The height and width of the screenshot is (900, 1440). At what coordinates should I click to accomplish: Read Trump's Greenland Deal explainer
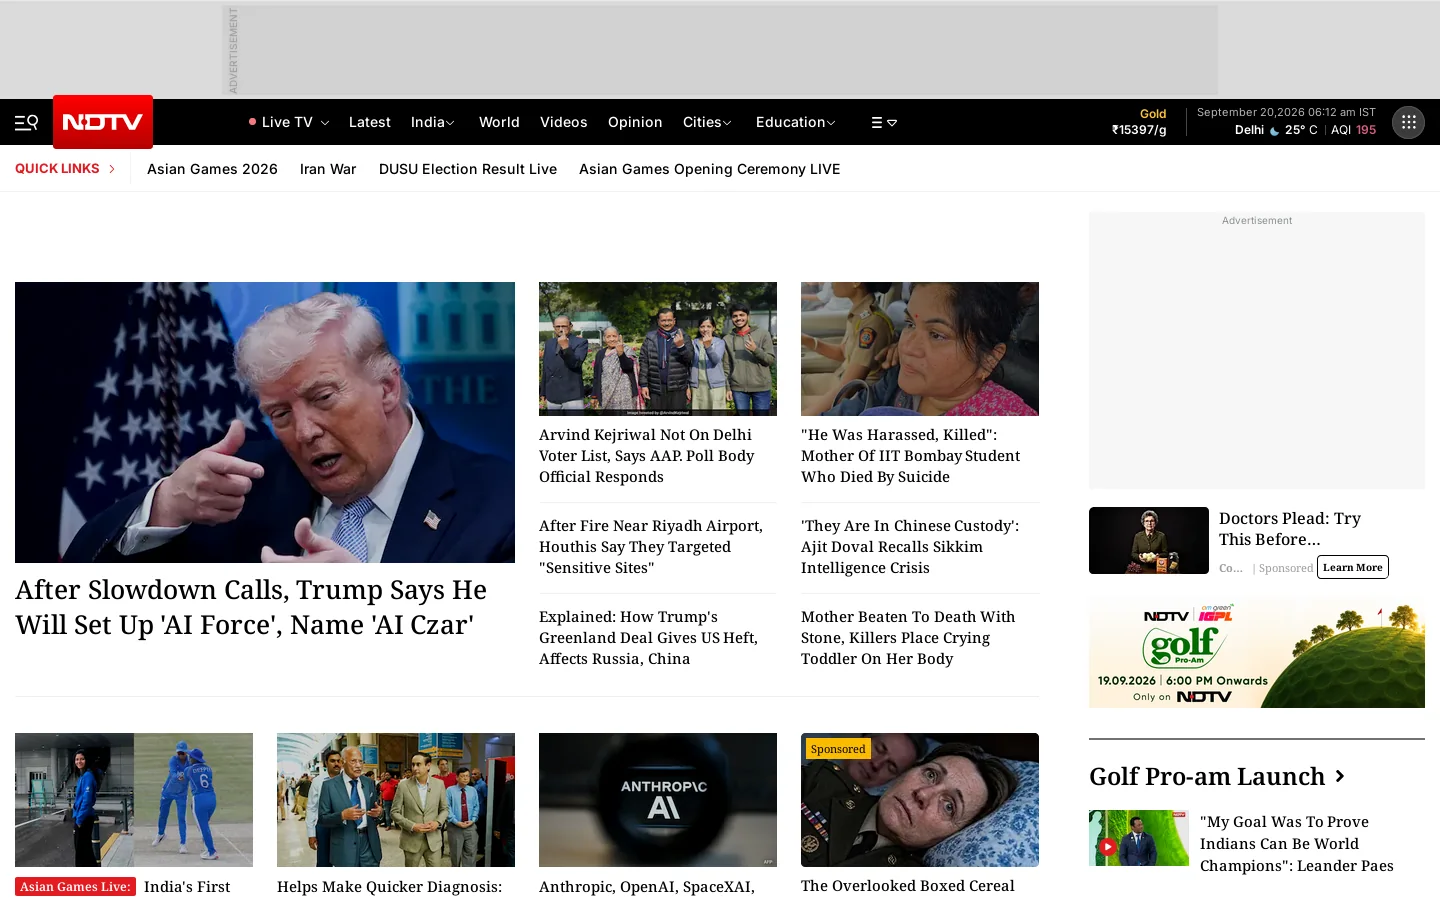(648, 638)
